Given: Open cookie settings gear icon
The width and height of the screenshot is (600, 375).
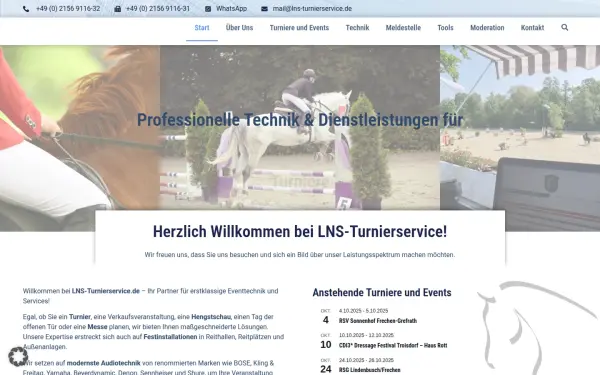Looking at the screenshot, I should [18, 357].
